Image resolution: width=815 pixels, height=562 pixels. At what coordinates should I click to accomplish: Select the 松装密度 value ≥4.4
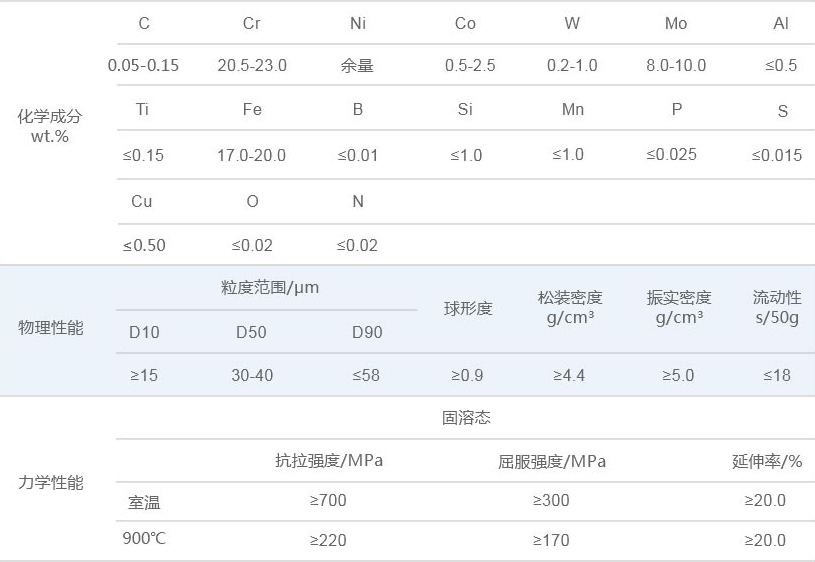click(x=569, y=375)
